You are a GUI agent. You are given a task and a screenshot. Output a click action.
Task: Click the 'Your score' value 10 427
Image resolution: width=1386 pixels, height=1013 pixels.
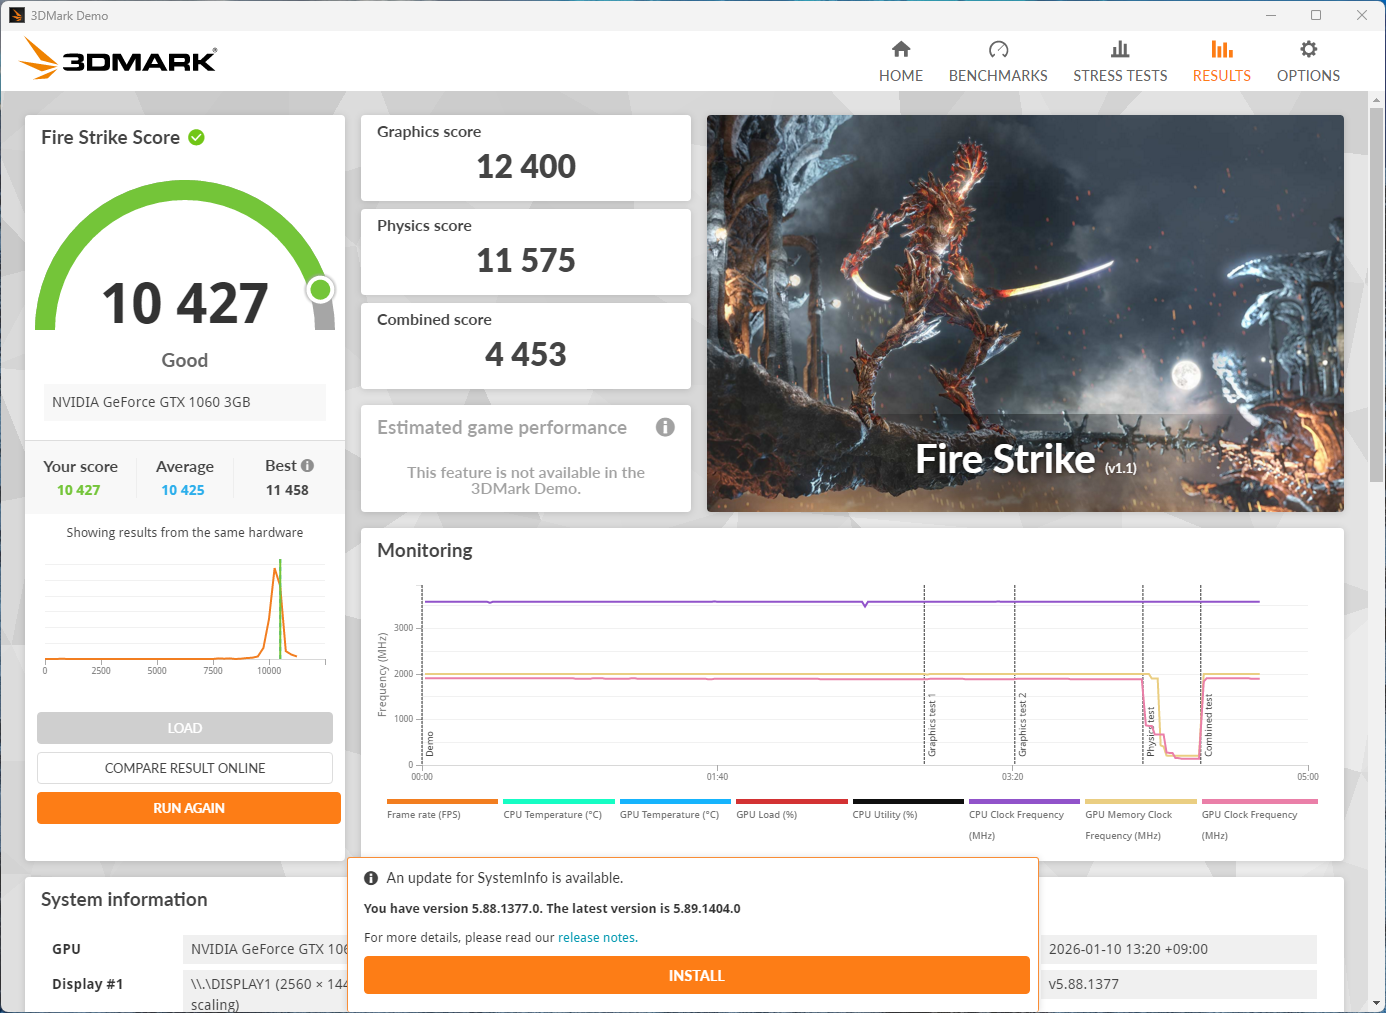click(x=79, y=490)
